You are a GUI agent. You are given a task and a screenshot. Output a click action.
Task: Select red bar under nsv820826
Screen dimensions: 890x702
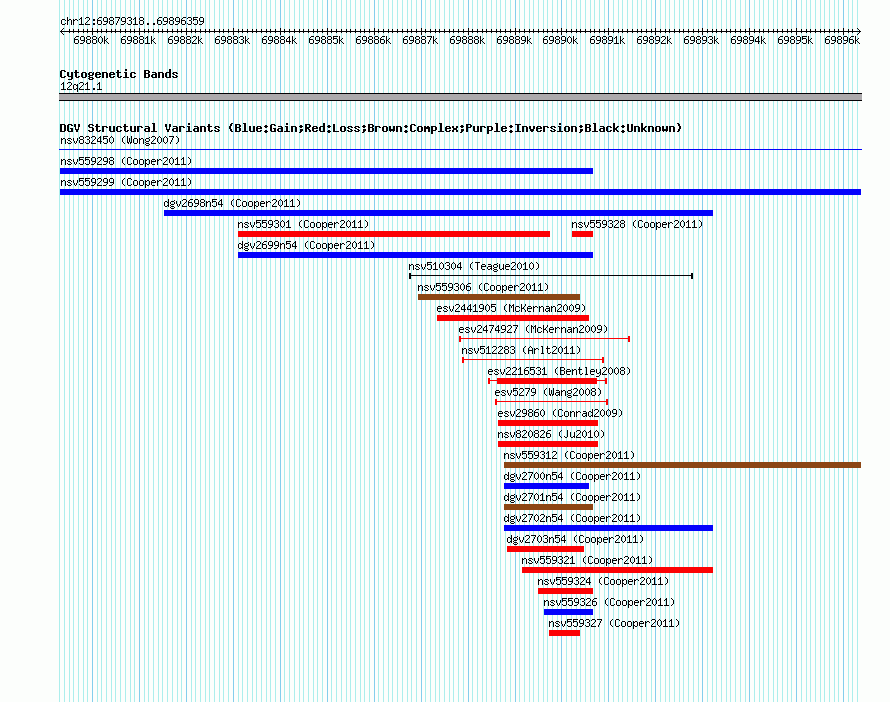548,444
